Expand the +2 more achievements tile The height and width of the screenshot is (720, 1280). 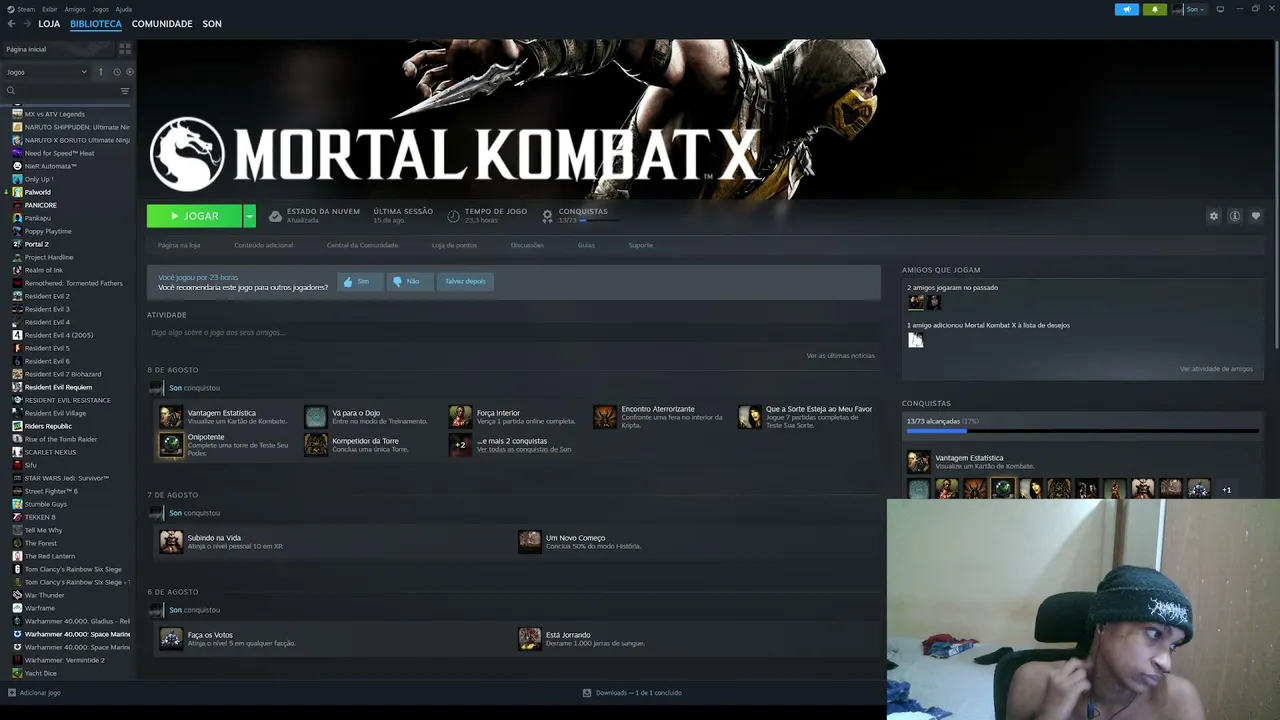pyautogui.click(x=460, y=445)
